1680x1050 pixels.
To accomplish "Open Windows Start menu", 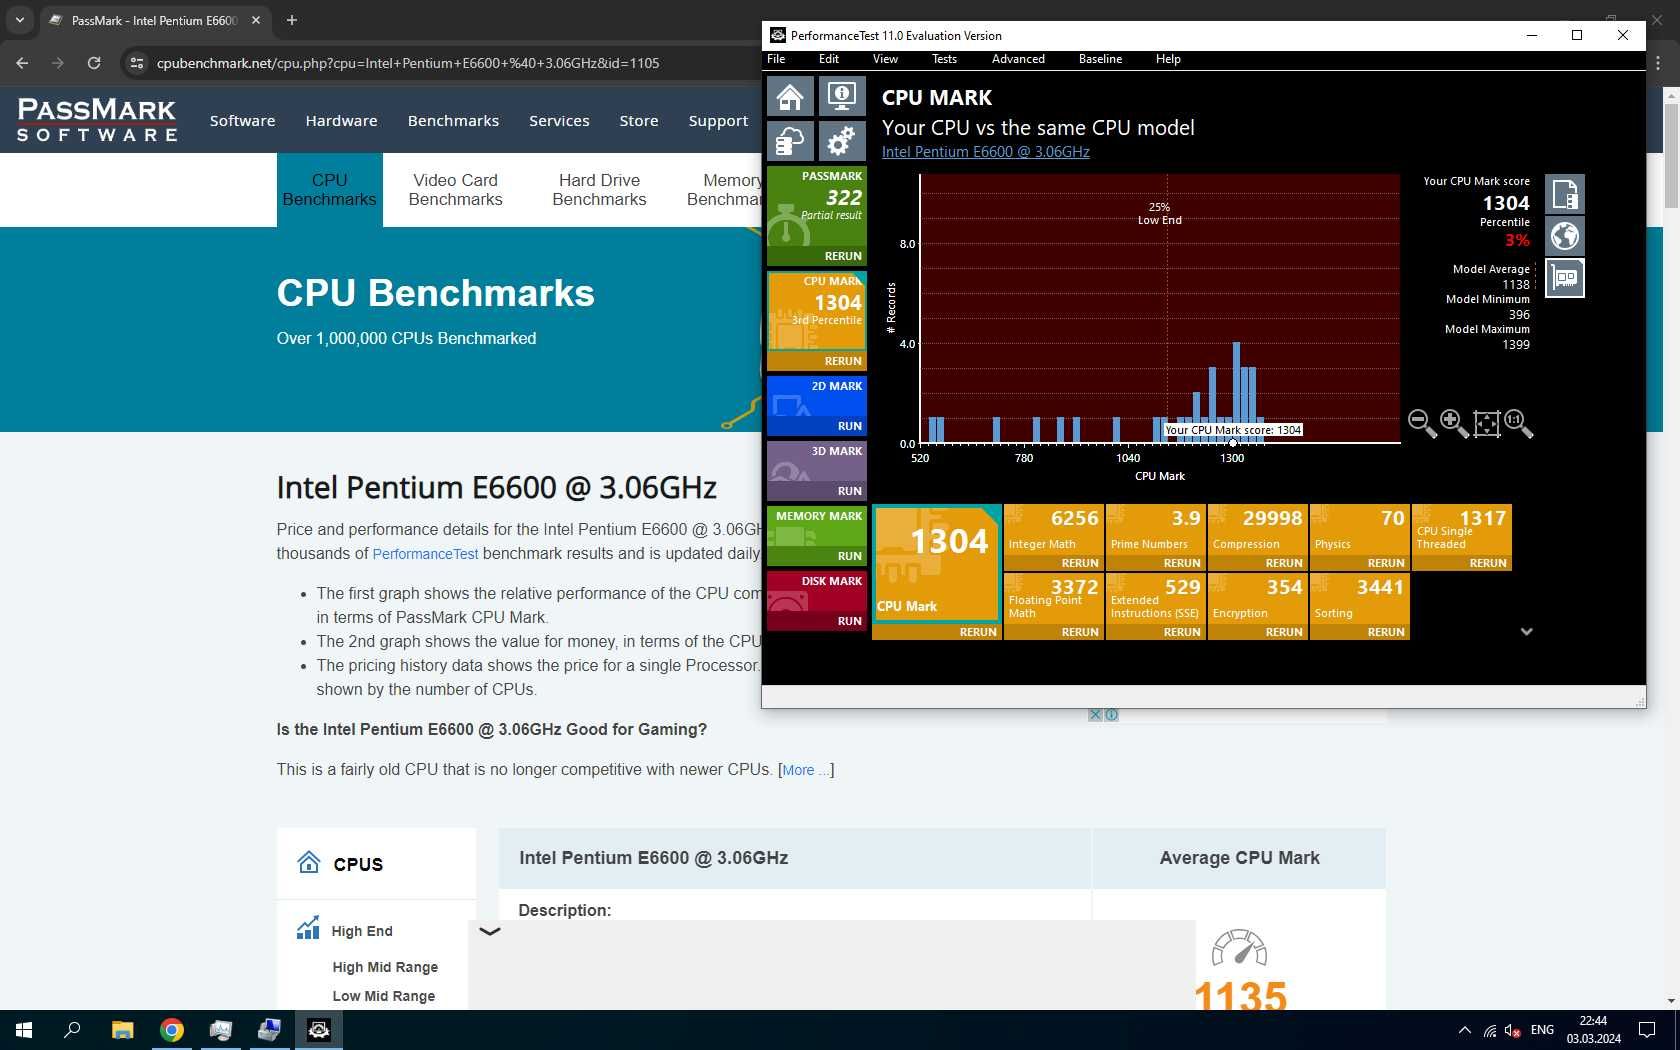I will [x=24, y=1030].
